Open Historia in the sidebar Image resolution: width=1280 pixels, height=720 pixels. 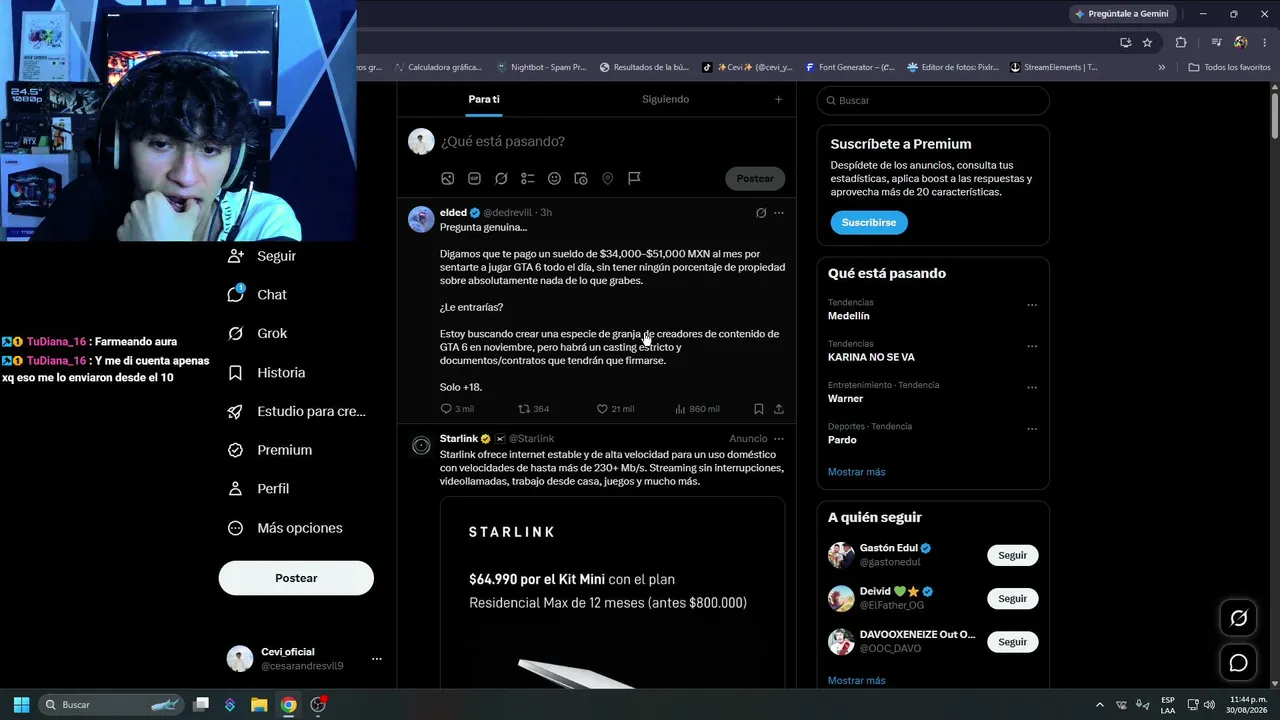pyautogui.click(x=266, y=373)
